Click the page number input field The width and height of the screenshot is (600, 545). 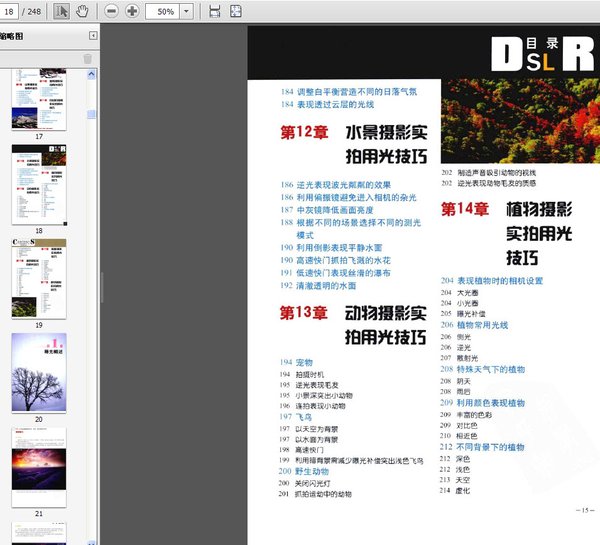[10, 11]
